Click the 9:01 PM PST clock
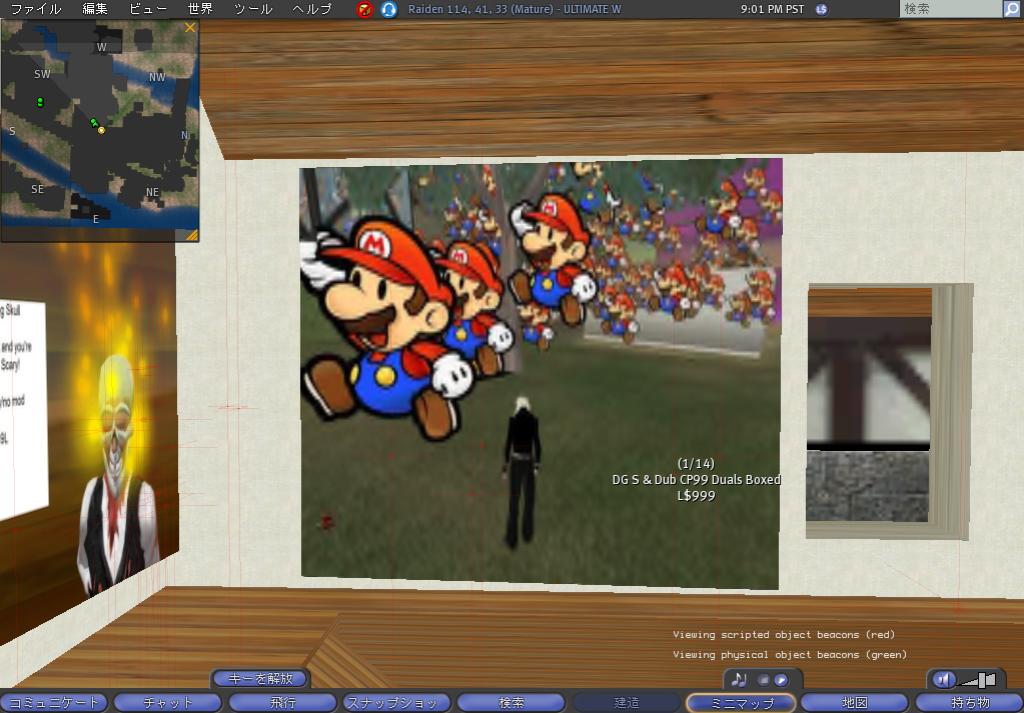Screen dimensions: 1024x713 [773, 9]
